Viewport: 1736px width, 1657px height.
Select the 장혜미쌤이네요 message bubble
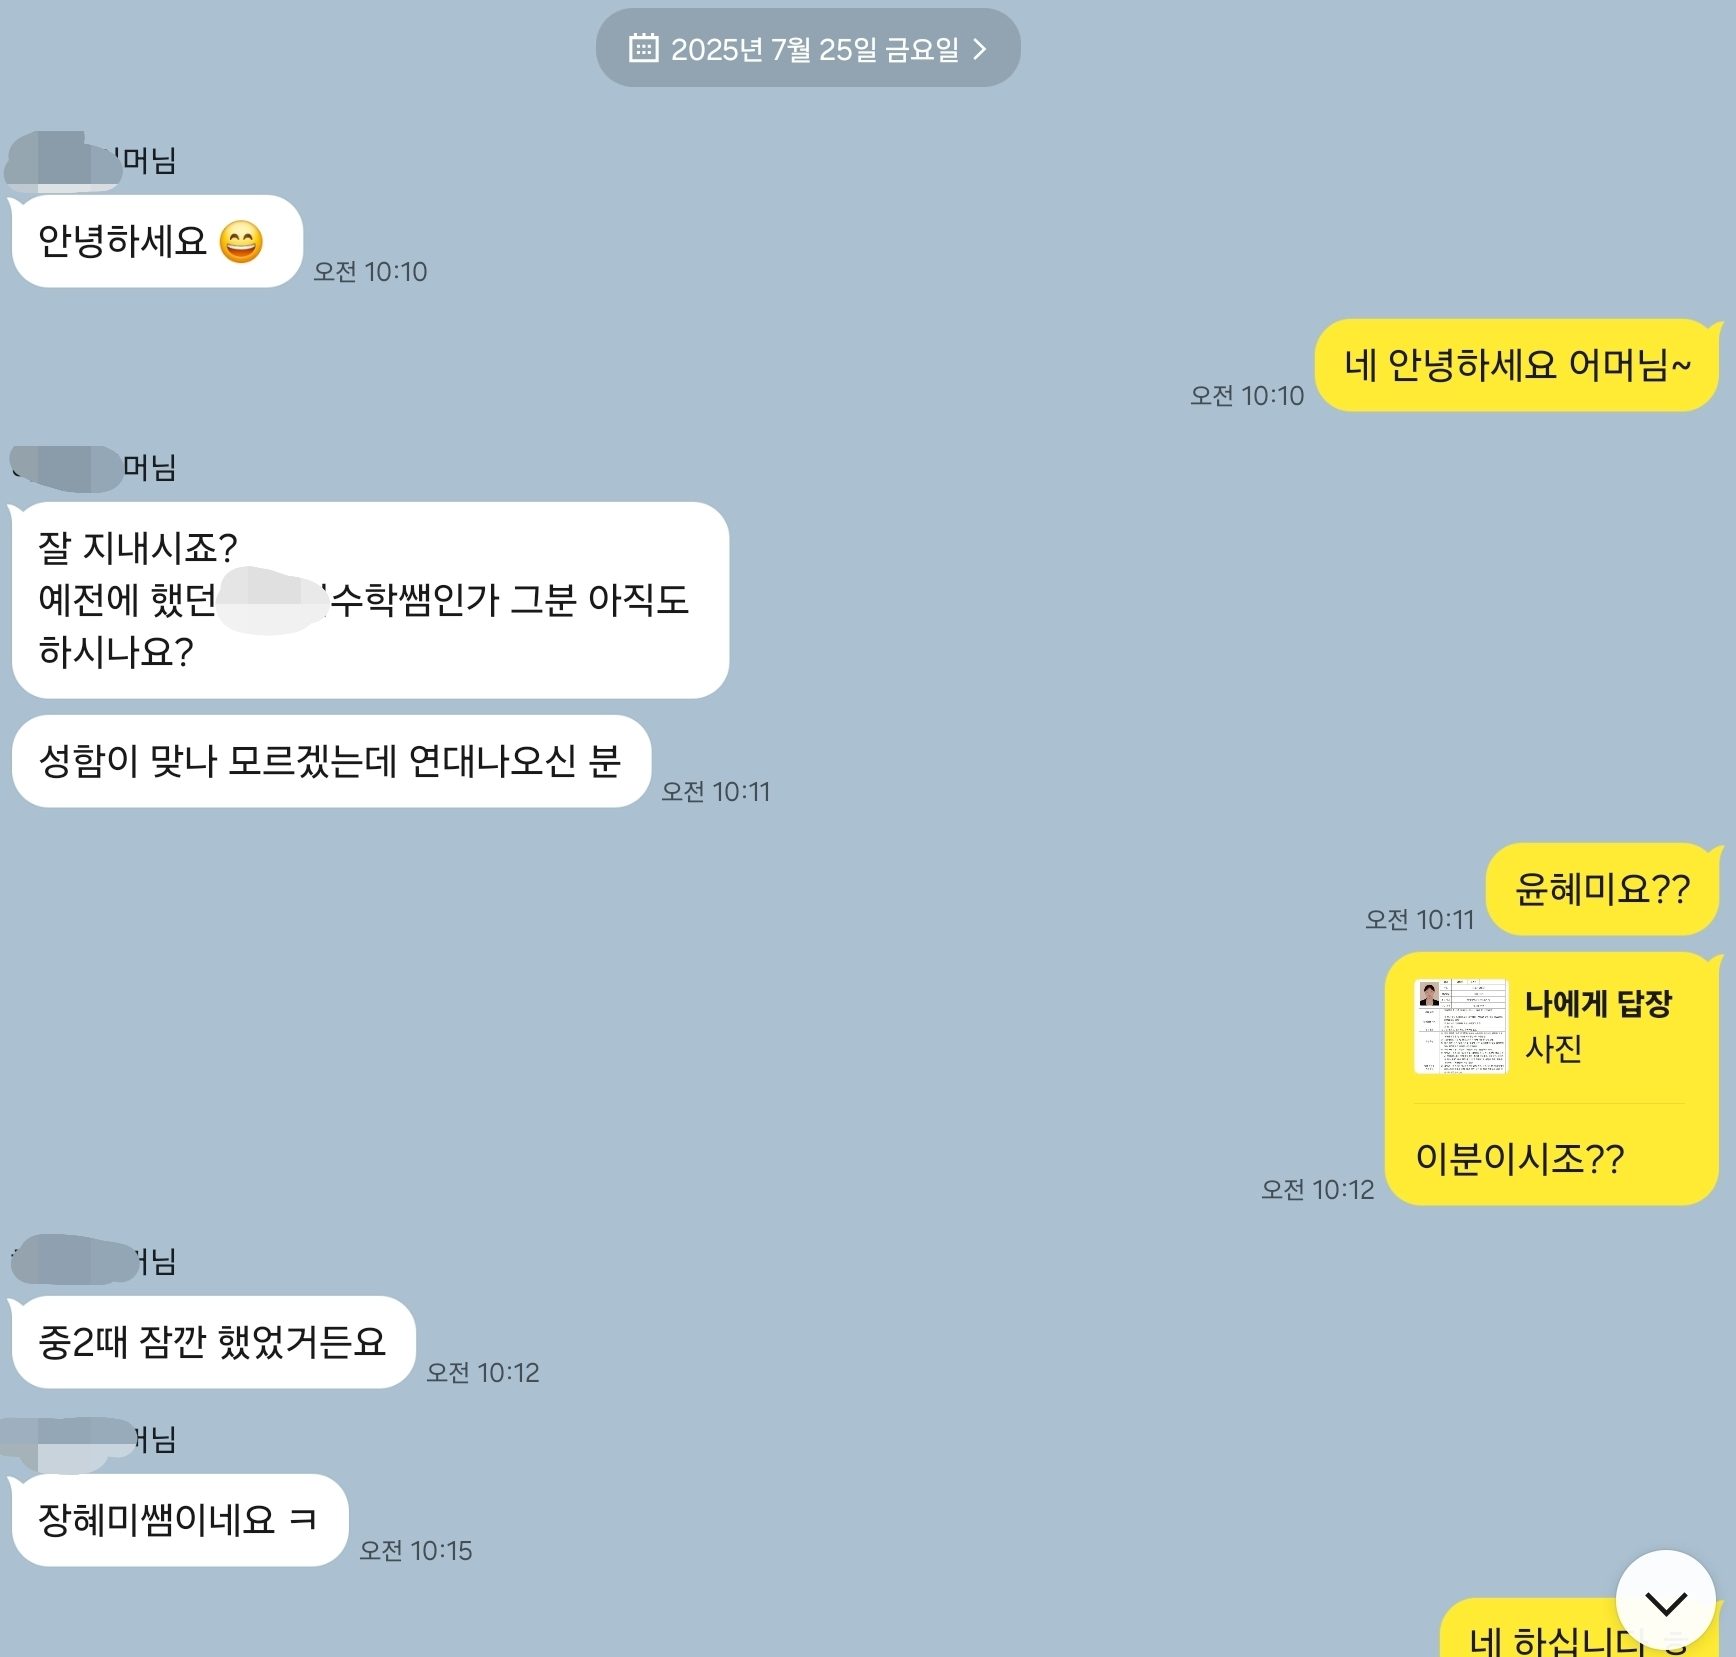(x=179, y=1520)
